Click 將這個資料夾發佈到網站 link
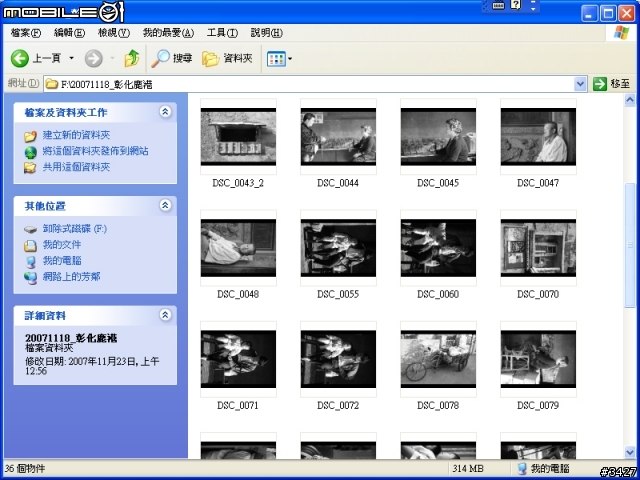The height and width of the screenshot is (480, 640). click(x=96, y=151)
